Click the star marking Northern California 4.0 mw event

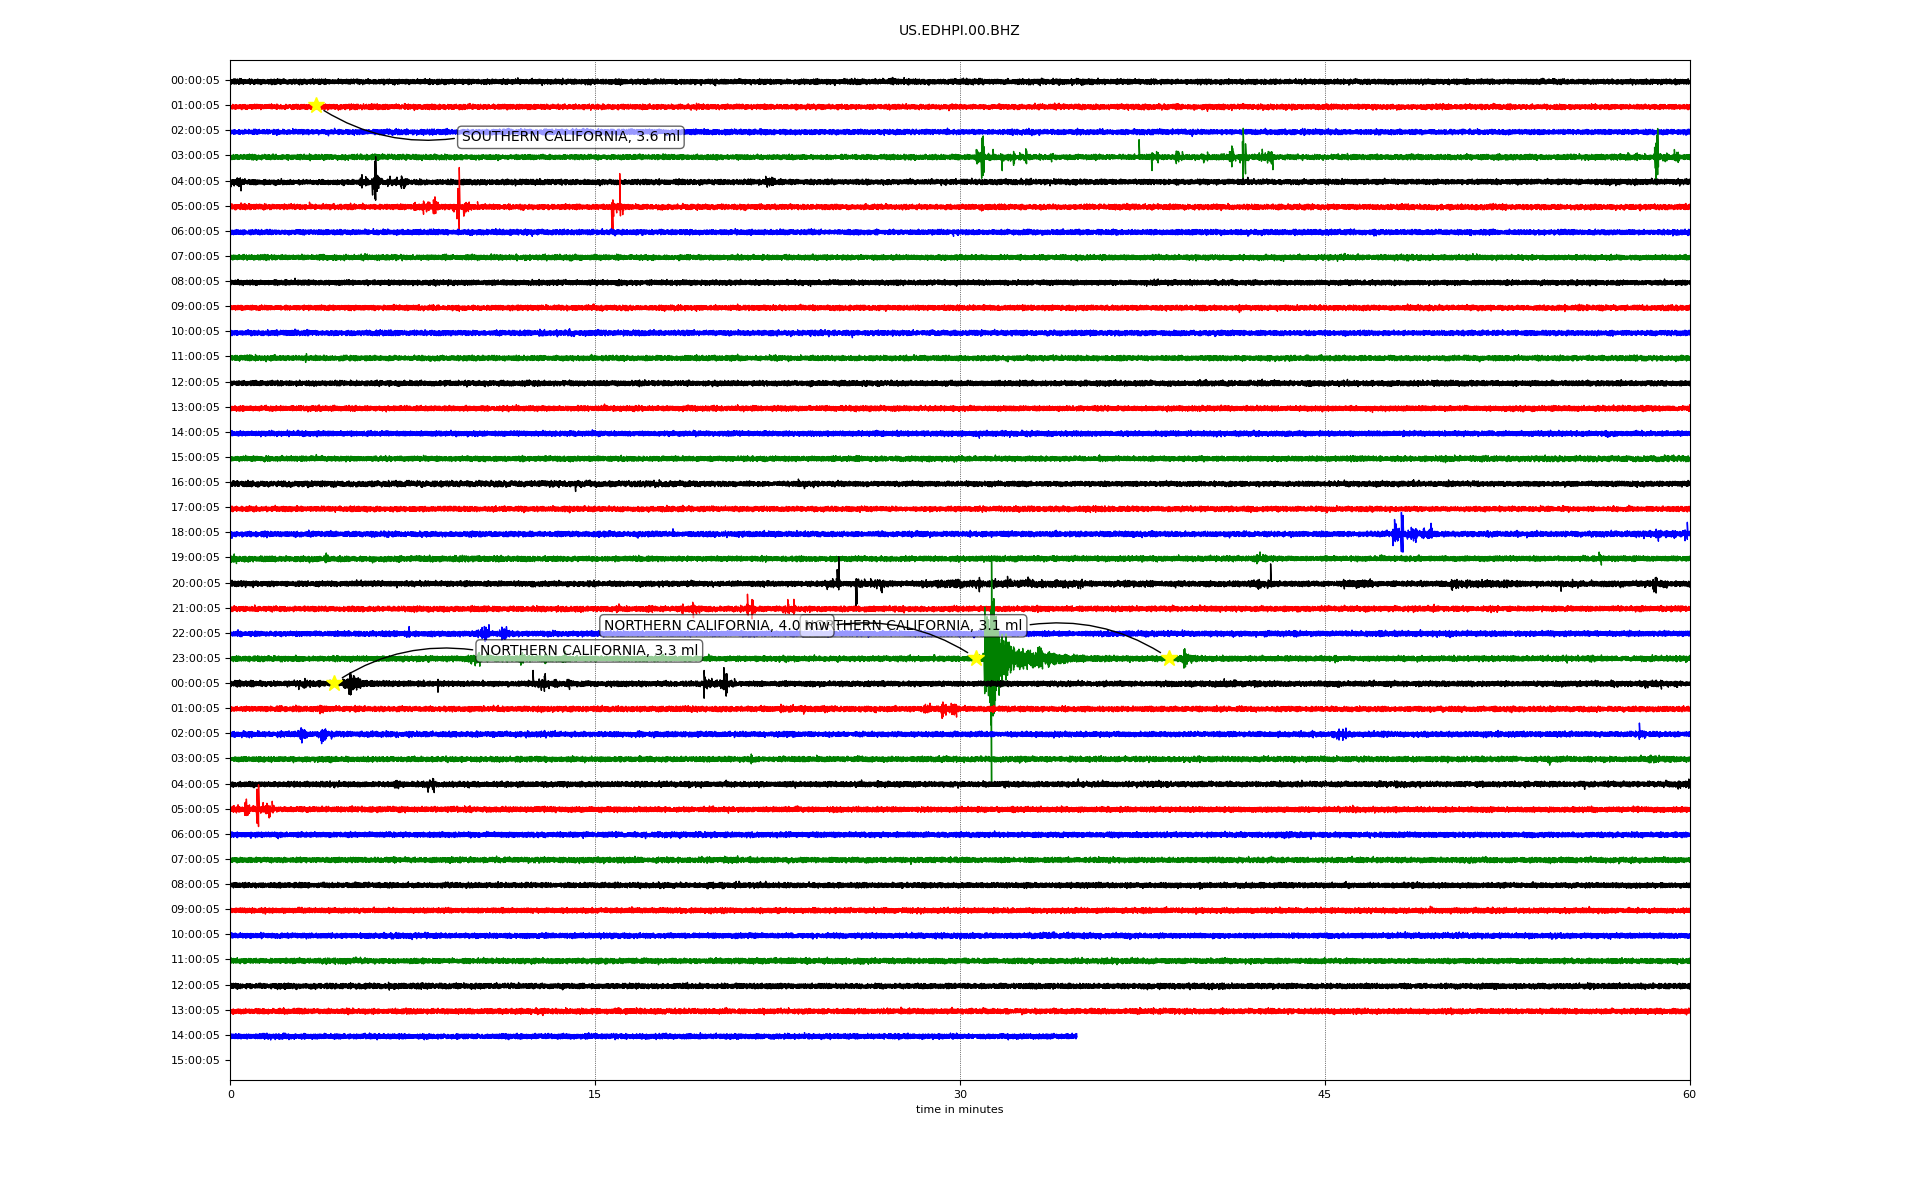coord(976,658)
